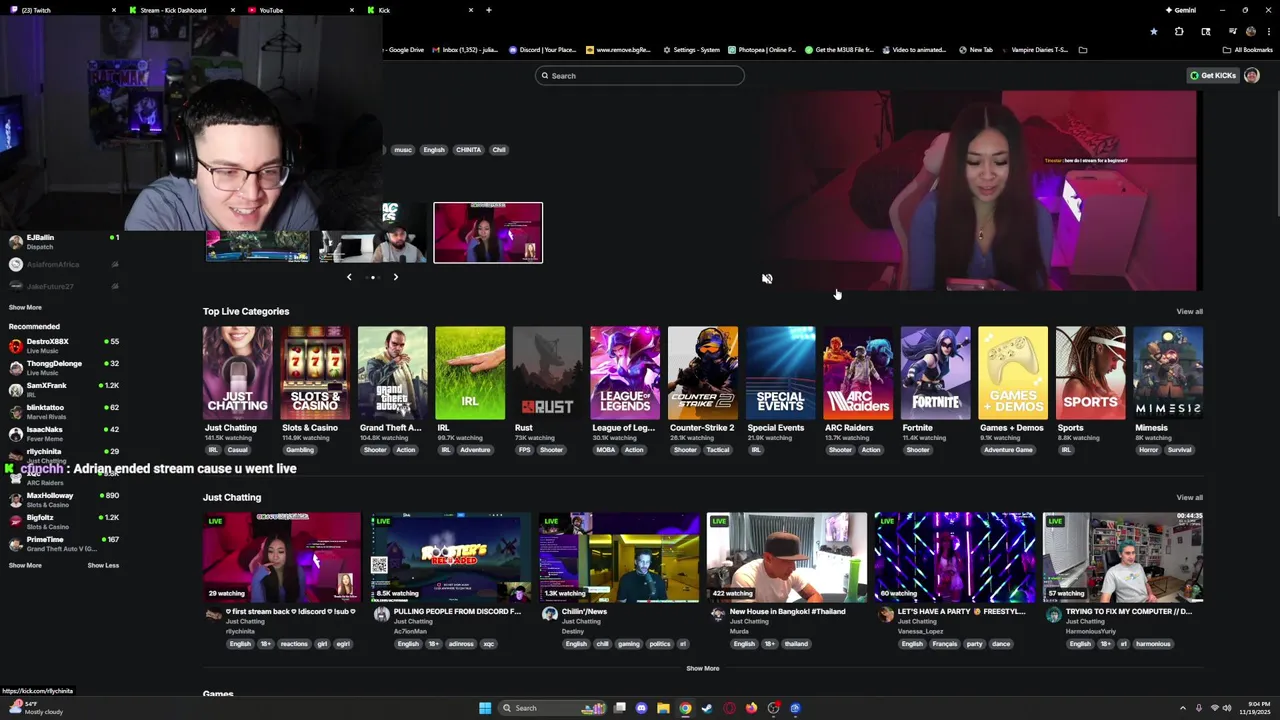This screenshot has width=1280, height=720.
Task: Open Destiny's 'Chillin'/News' stream thumbnail
Action: click(619, 557)
